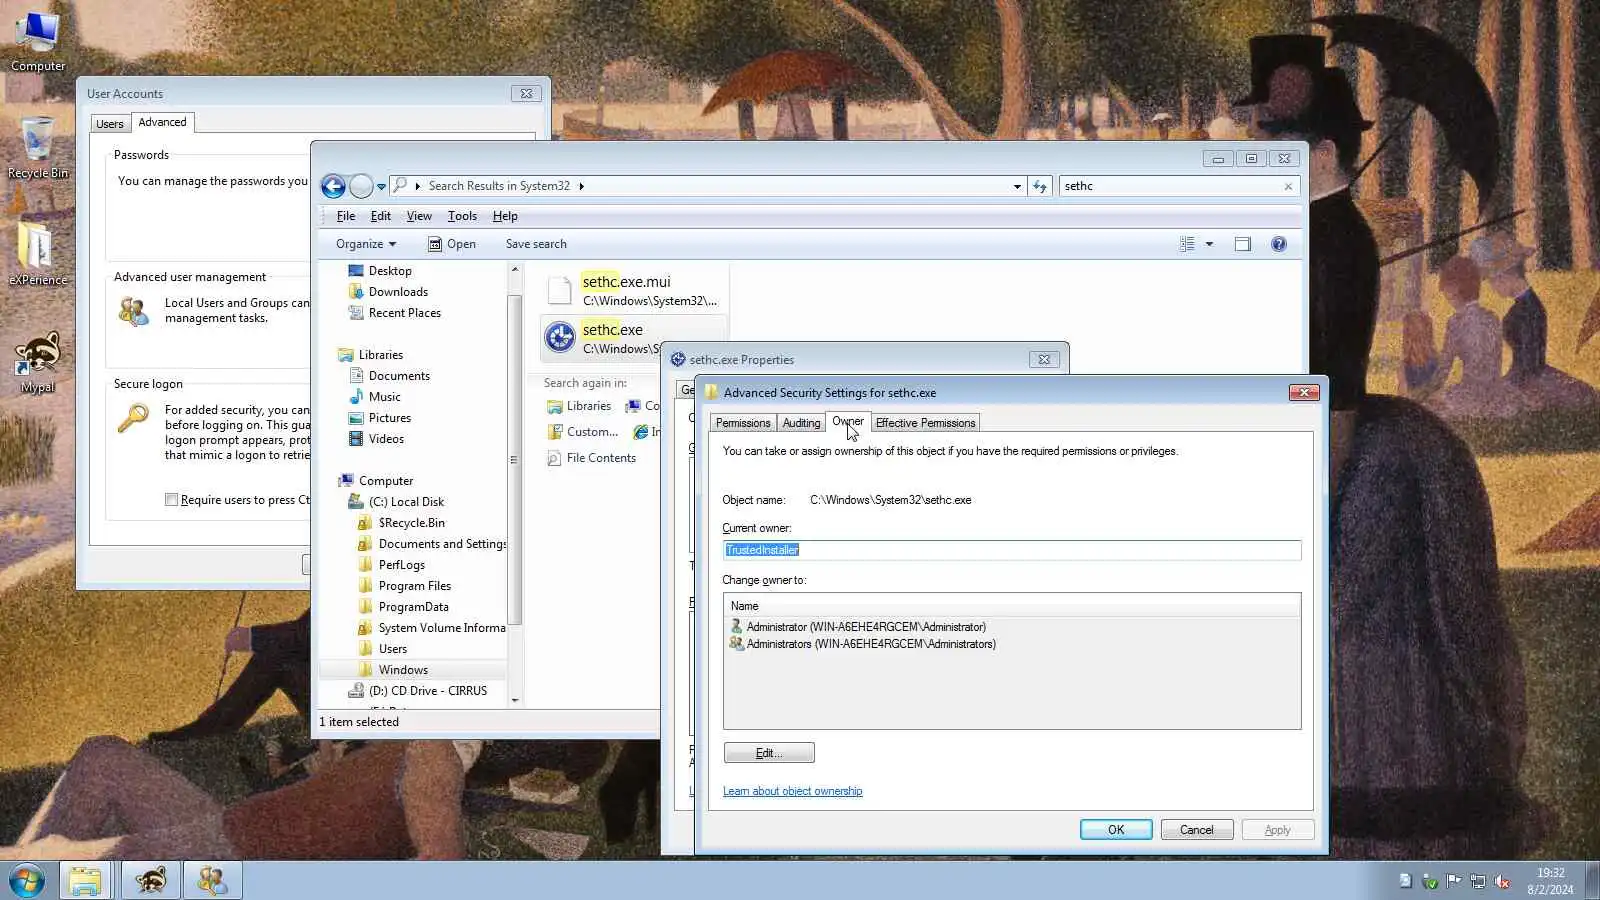Switch to User Accounts taskbar button
The height and width of the screenshot is (900, 1600).
[x=212, y=881]
